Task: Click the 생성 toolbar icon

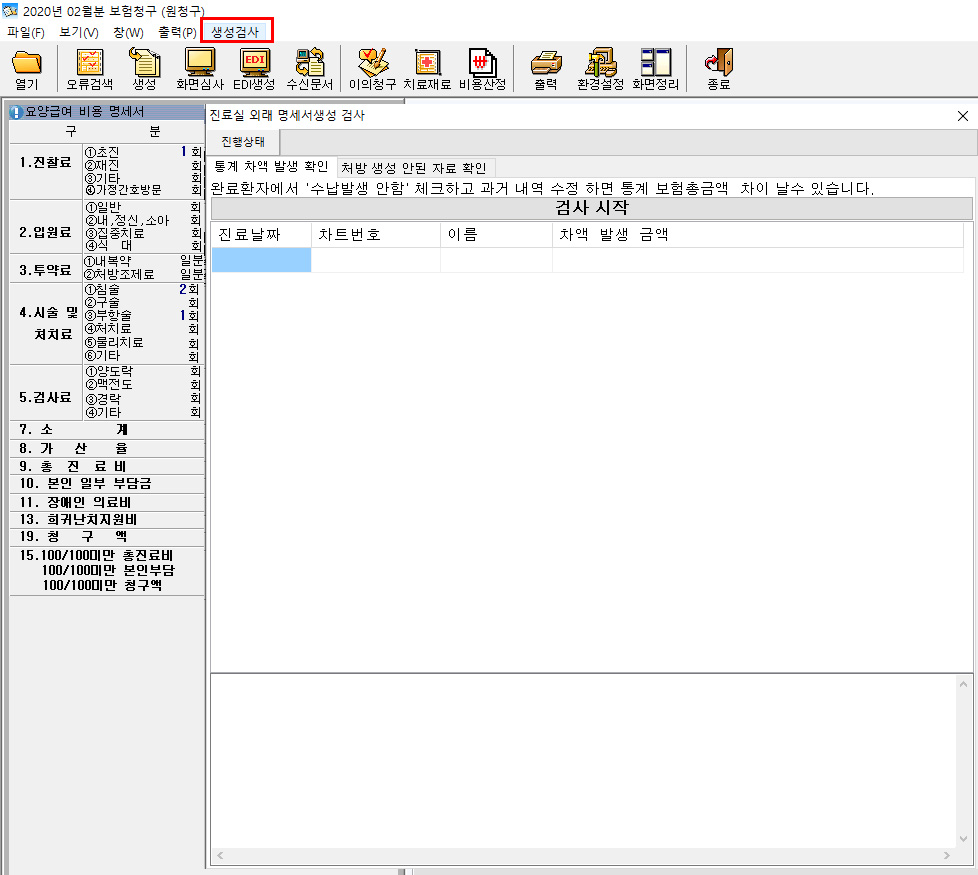Action: click(x=145, y=68)
